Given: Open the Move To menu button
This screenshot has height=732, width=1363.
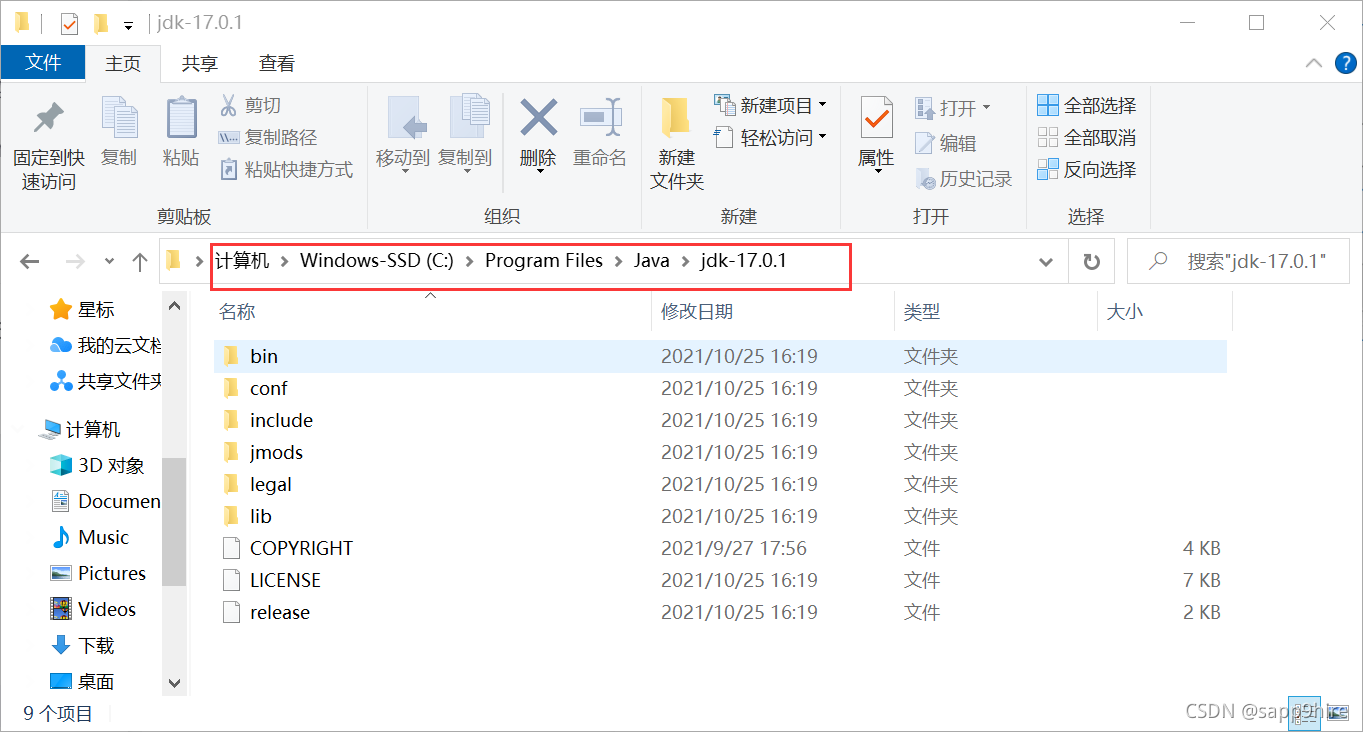Looking at the screenshot, I should pos(403,134).
